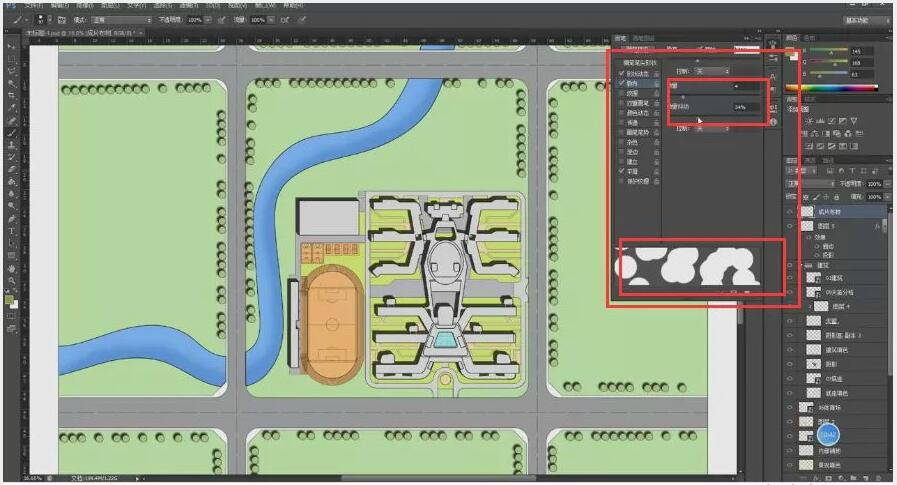This screenshot has height=485, width=897.
Task: Toggle the Smoothing checkbox in Brush panel
Action: [621, 171]
